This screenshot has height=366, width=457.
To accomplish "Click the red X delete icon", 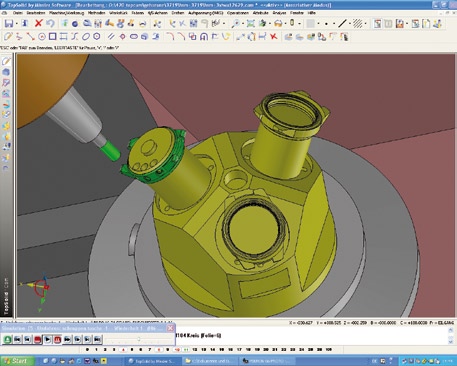I will click(39, 23).
